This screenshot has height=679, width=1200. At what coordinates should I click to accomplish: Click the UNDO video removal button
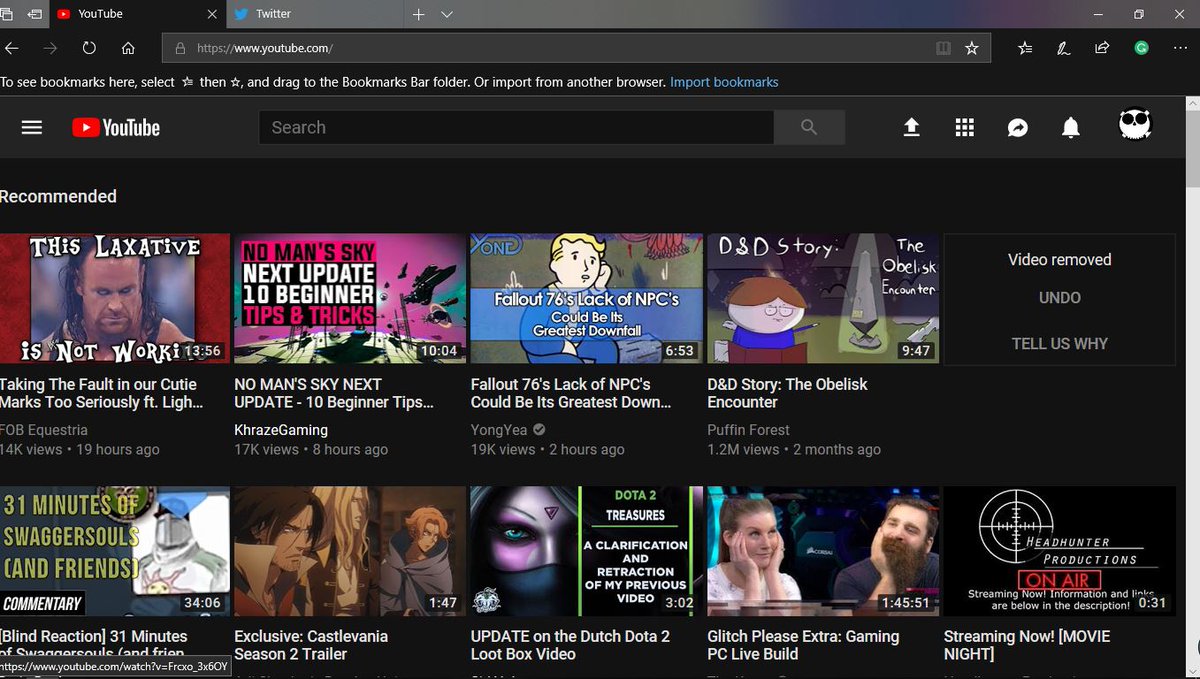[x=1059, y=298]
